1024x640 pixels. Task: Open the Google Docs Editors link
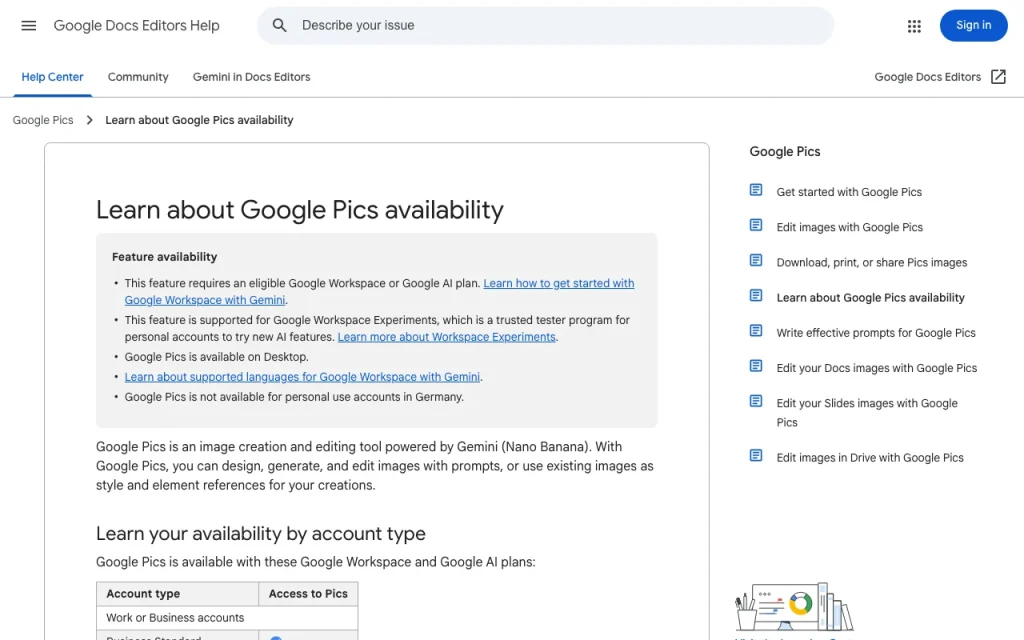click(x=927, y=77)
